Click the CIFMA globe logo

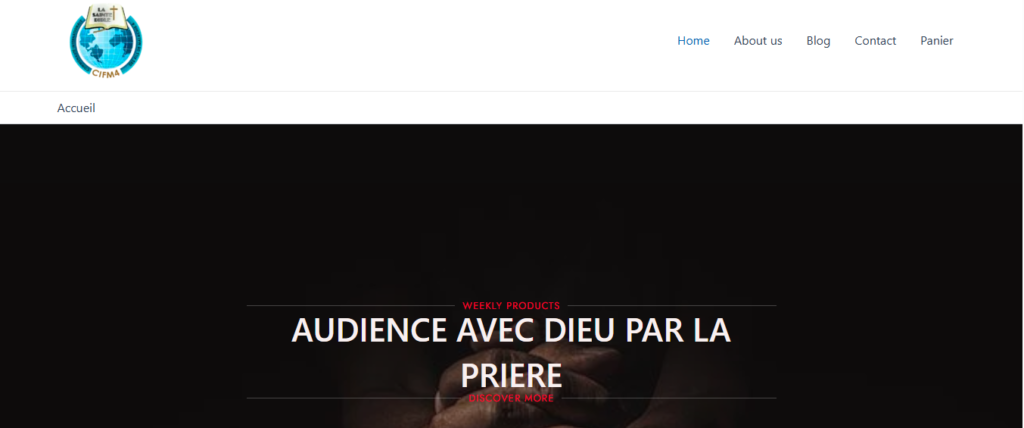pyautogui.click(x=106, y=42)
